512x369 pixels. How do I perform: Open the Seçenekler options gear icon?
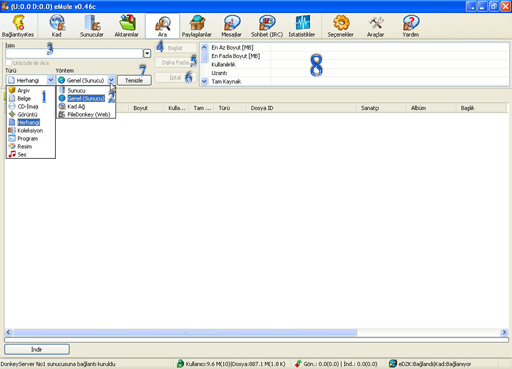click(x=341, y=26)
